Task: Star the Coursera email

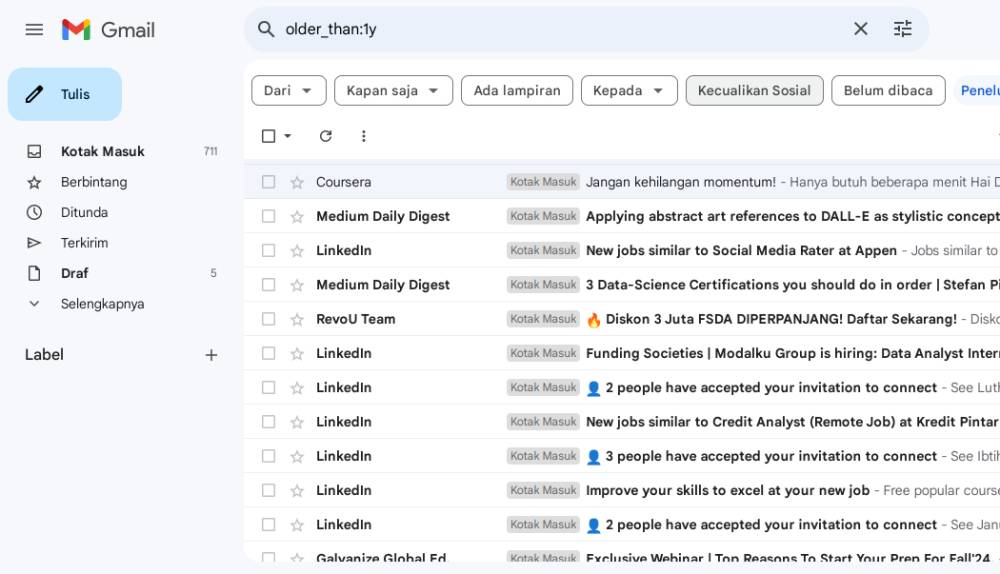Action: [297, 182]
